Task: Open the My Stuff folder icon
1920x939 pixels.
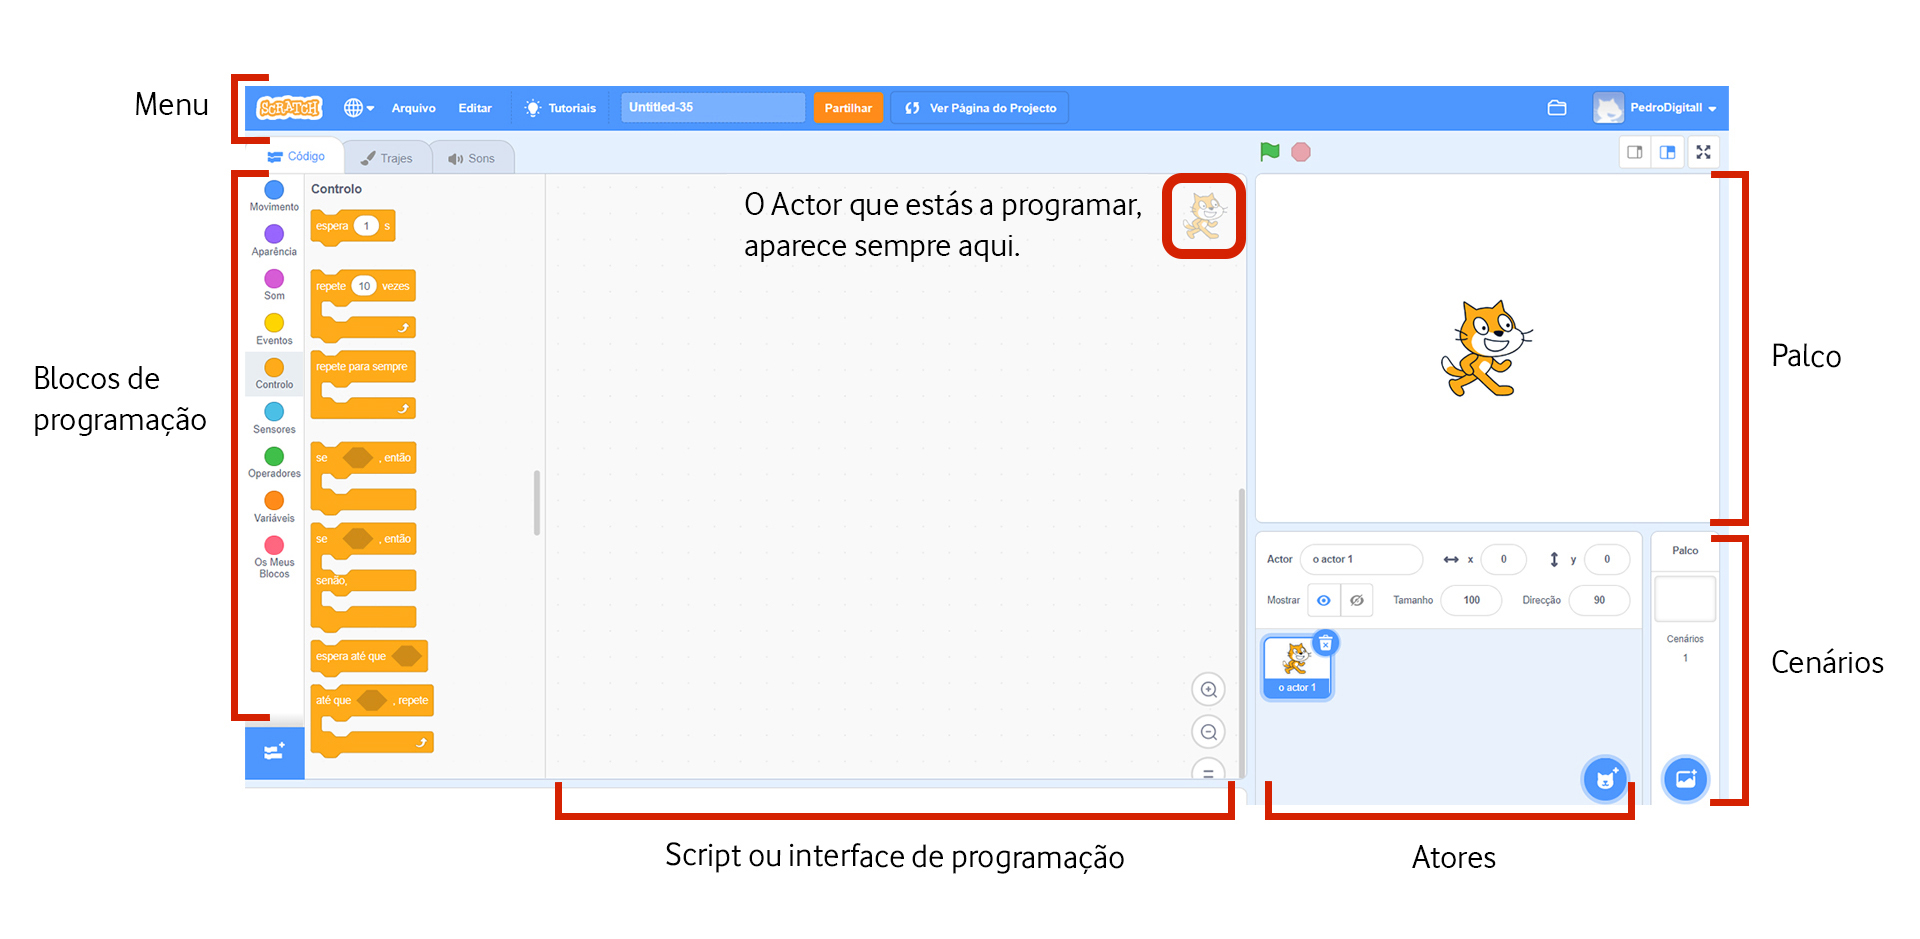Action: coord(1557,108)
